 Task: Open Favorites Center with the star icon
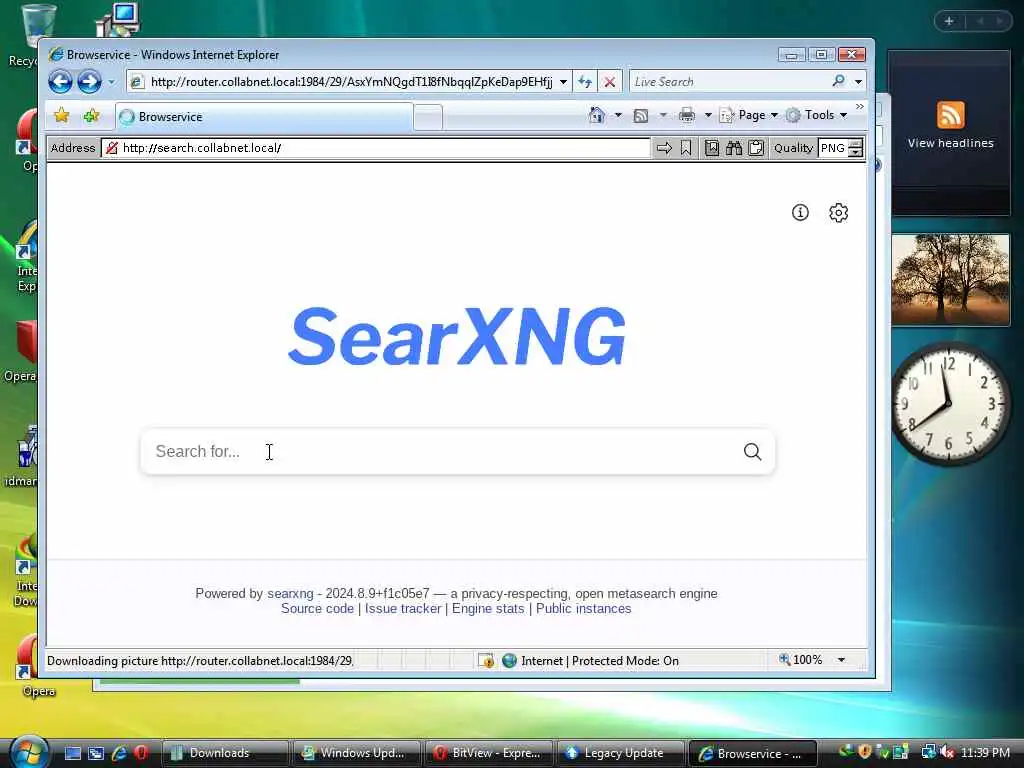61,116
